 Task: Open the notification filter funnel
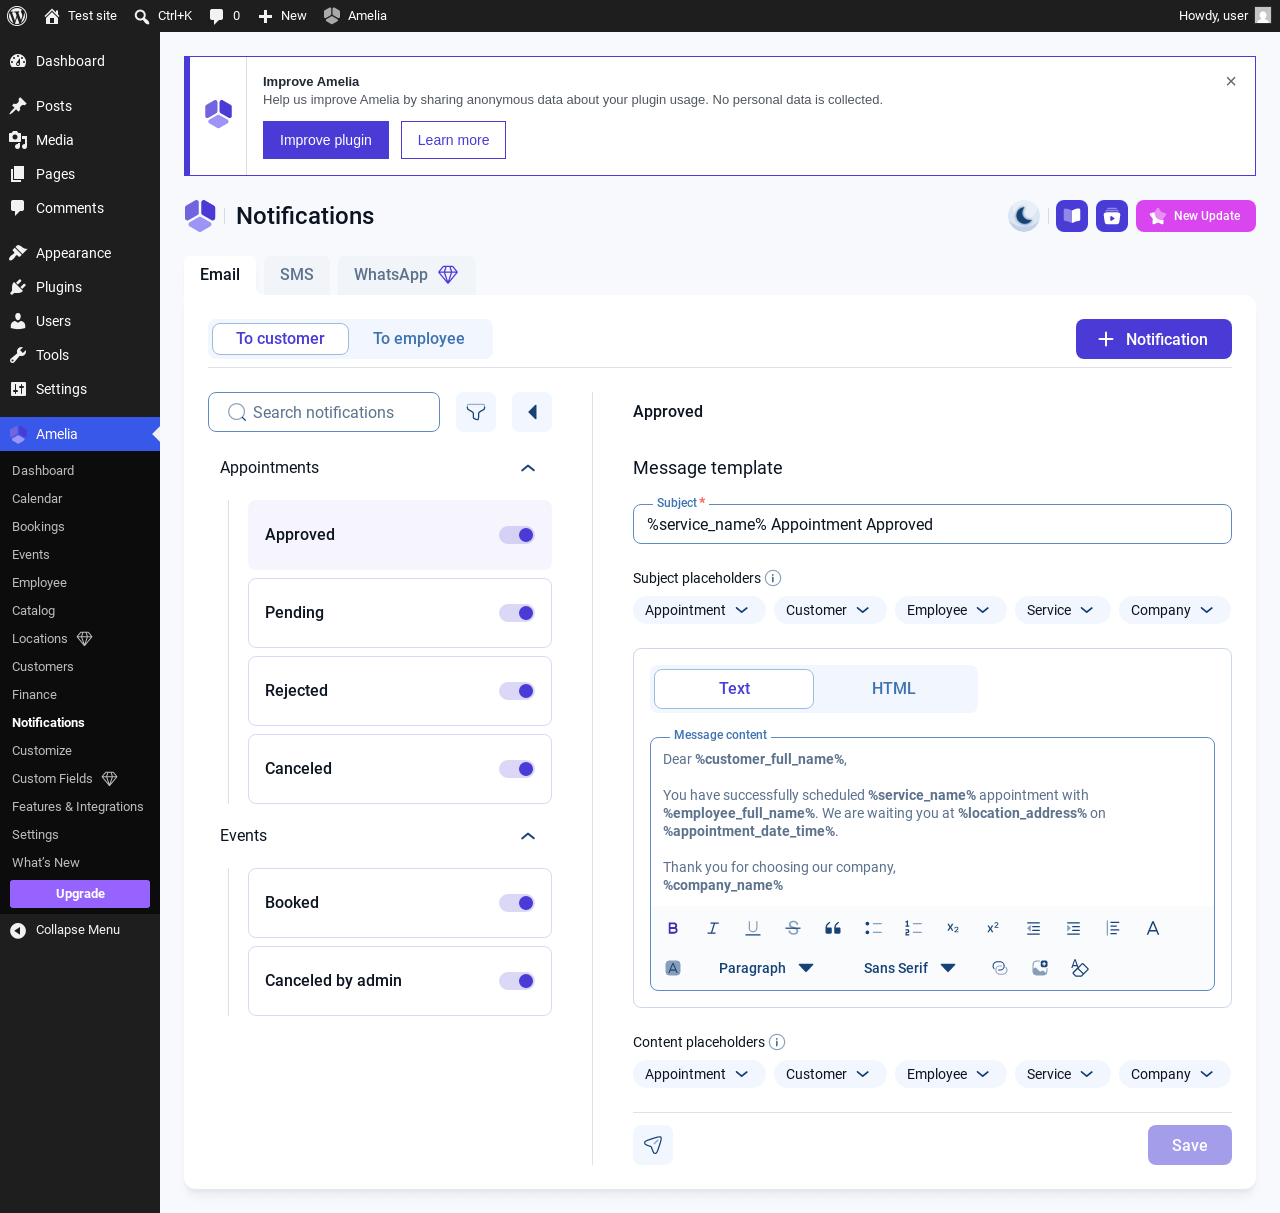[476, 412]
